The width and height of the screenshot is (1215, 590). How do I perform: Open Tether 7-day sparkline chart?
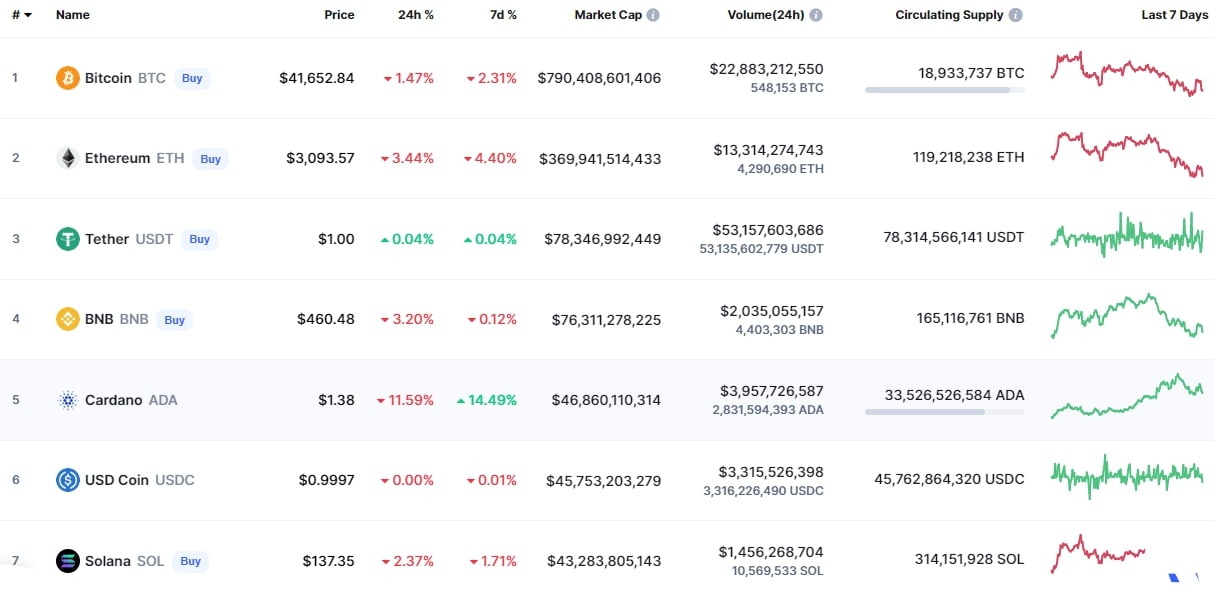click(1127, 236)
